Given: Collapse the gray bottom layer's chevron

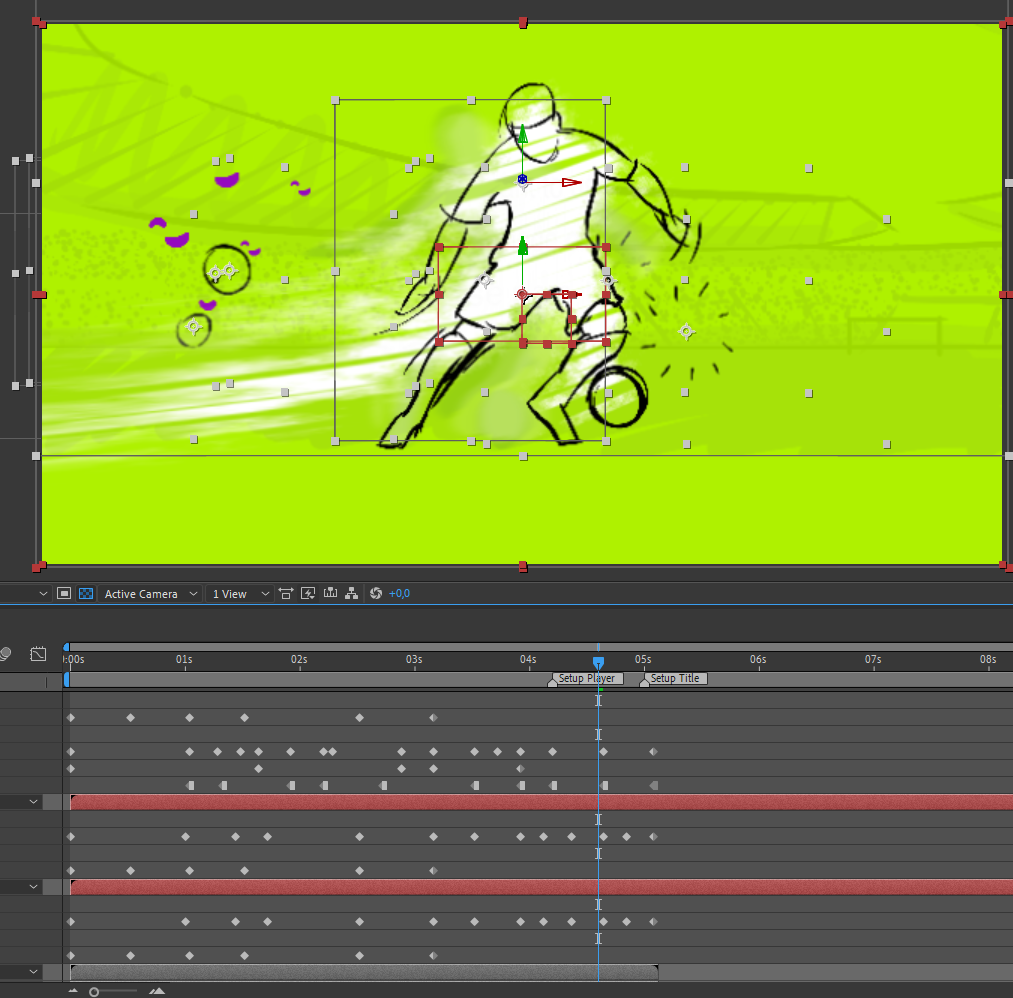Looking at the screenshot, I should pyautogui.click(x=33, y=972).
